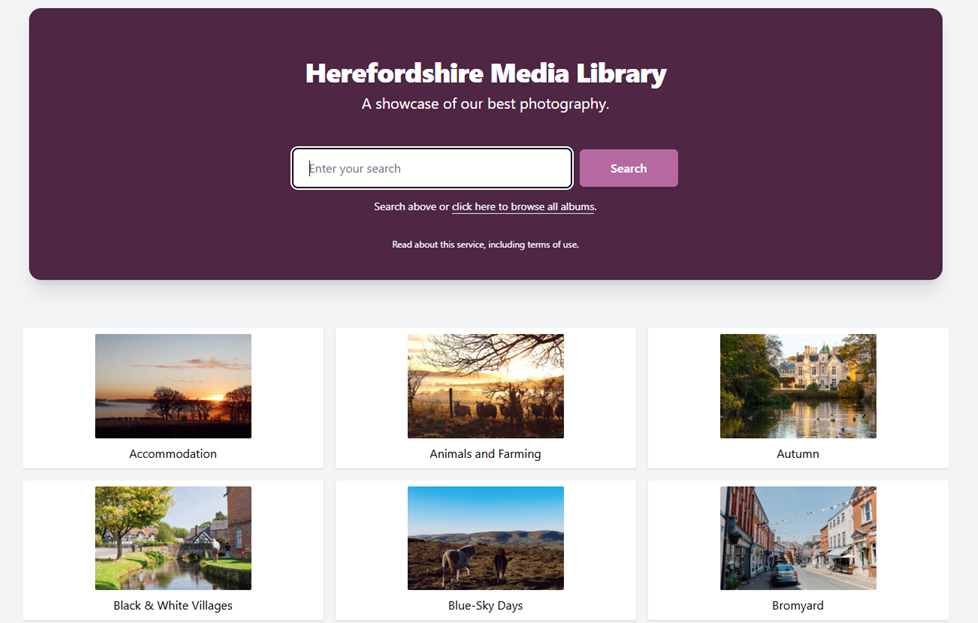Screen dimensions: 978x623
Task: Click the "Enter your search" input field
Action: [432, 168]
